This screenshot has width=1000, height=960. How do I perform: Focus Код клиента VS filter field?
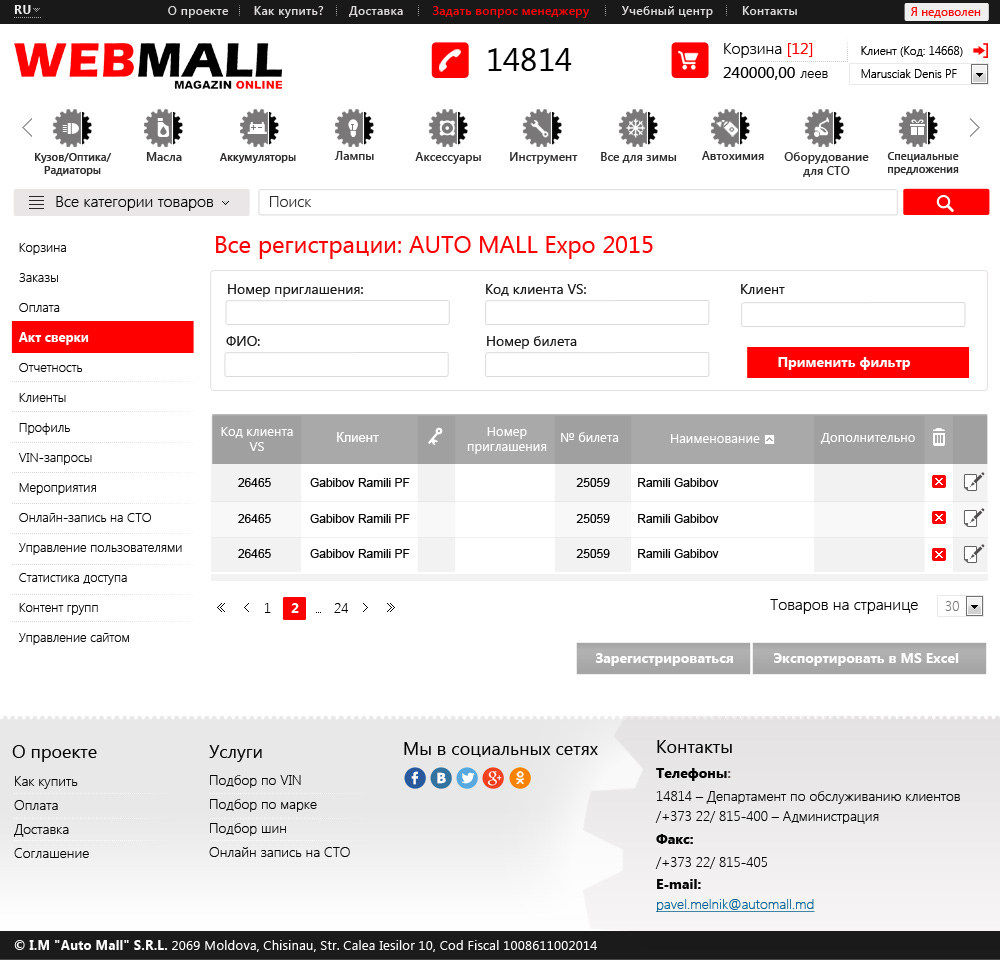coord(597,313)
